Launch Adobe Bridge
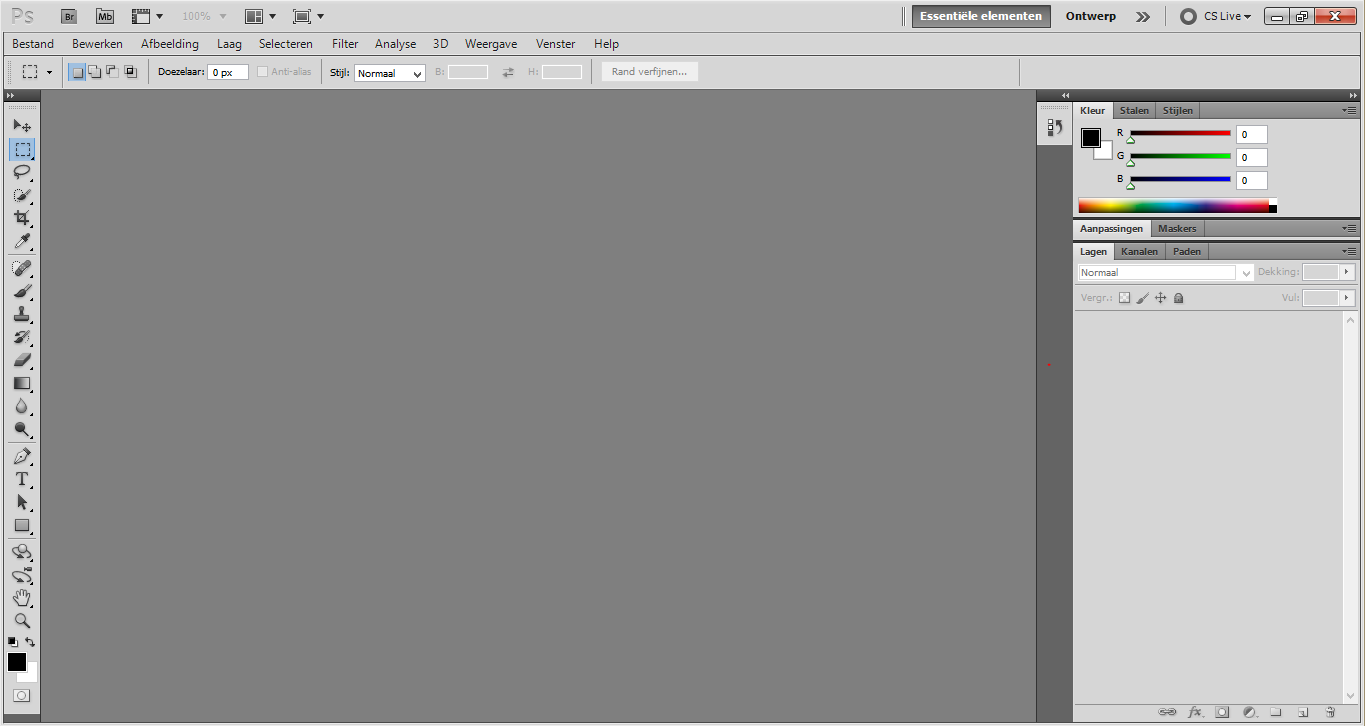Screen dimensions: 1365x726 68,16
